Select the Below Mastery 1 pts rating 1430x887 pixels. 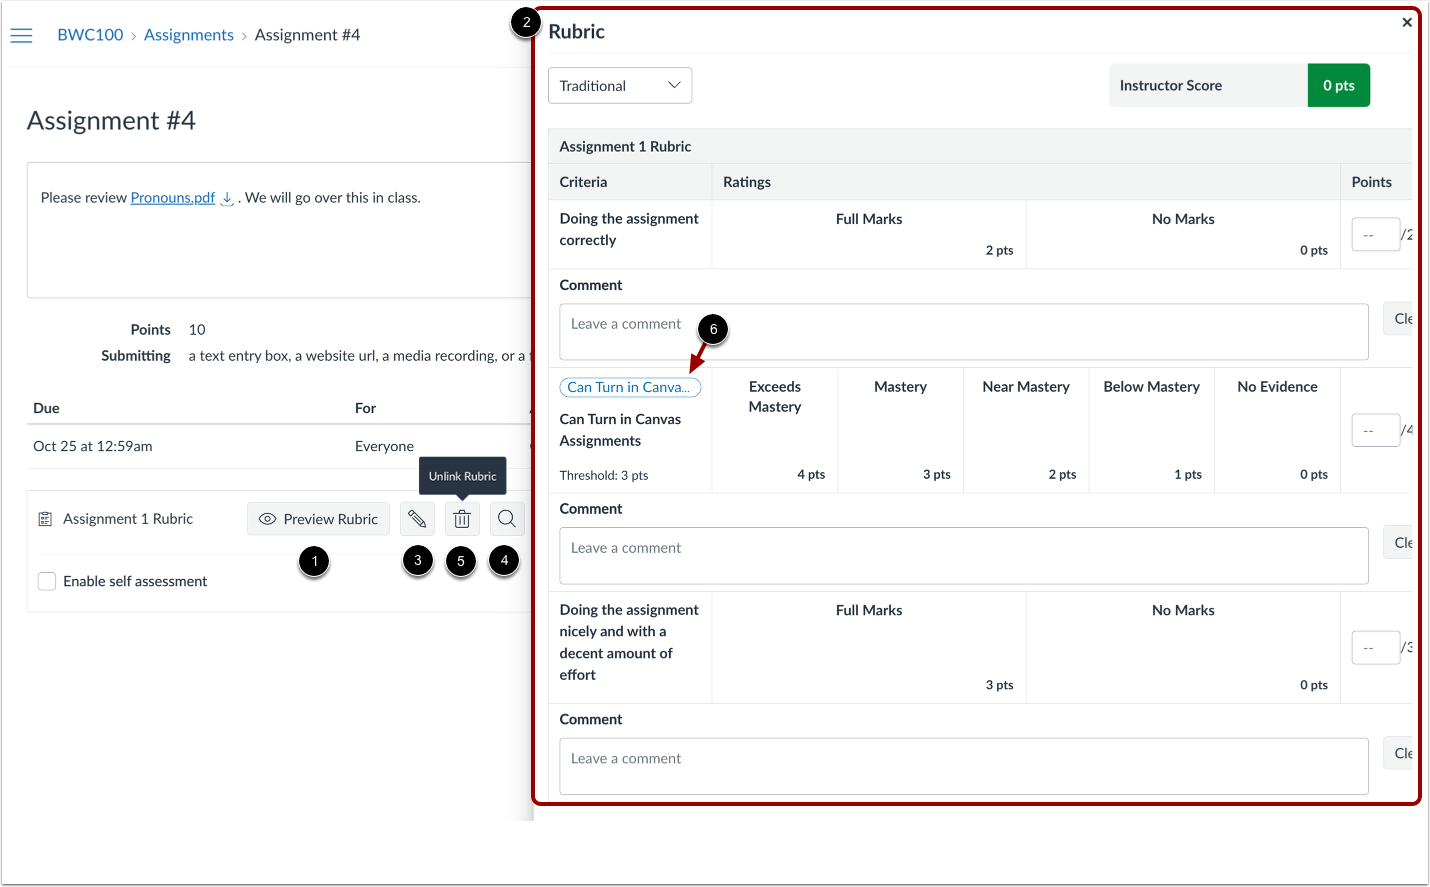click(x=1152, y=430)
